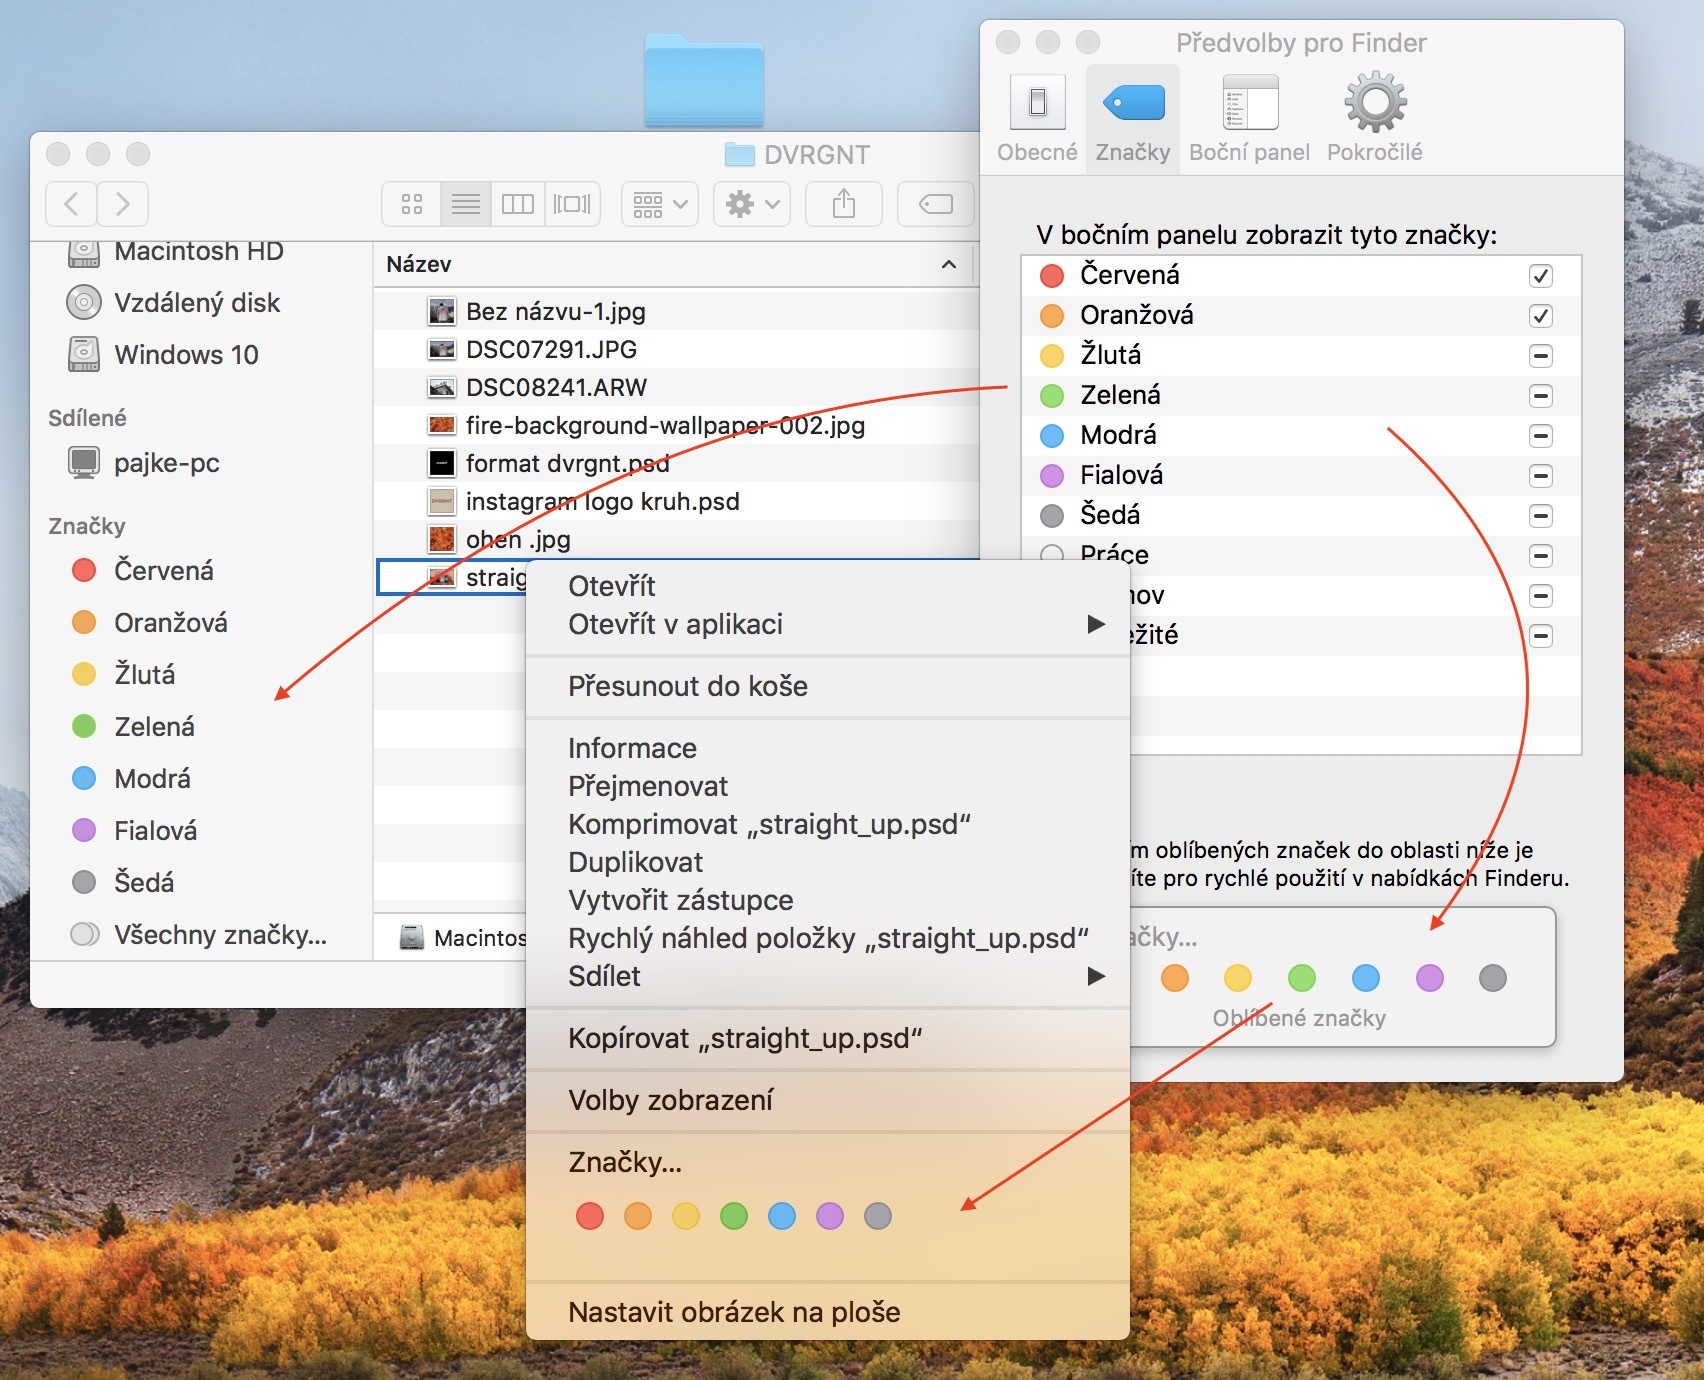Toggle Práce tag checkbox in preferences
Viewport: 1704px width, 1380px height.
(1541, 556)
